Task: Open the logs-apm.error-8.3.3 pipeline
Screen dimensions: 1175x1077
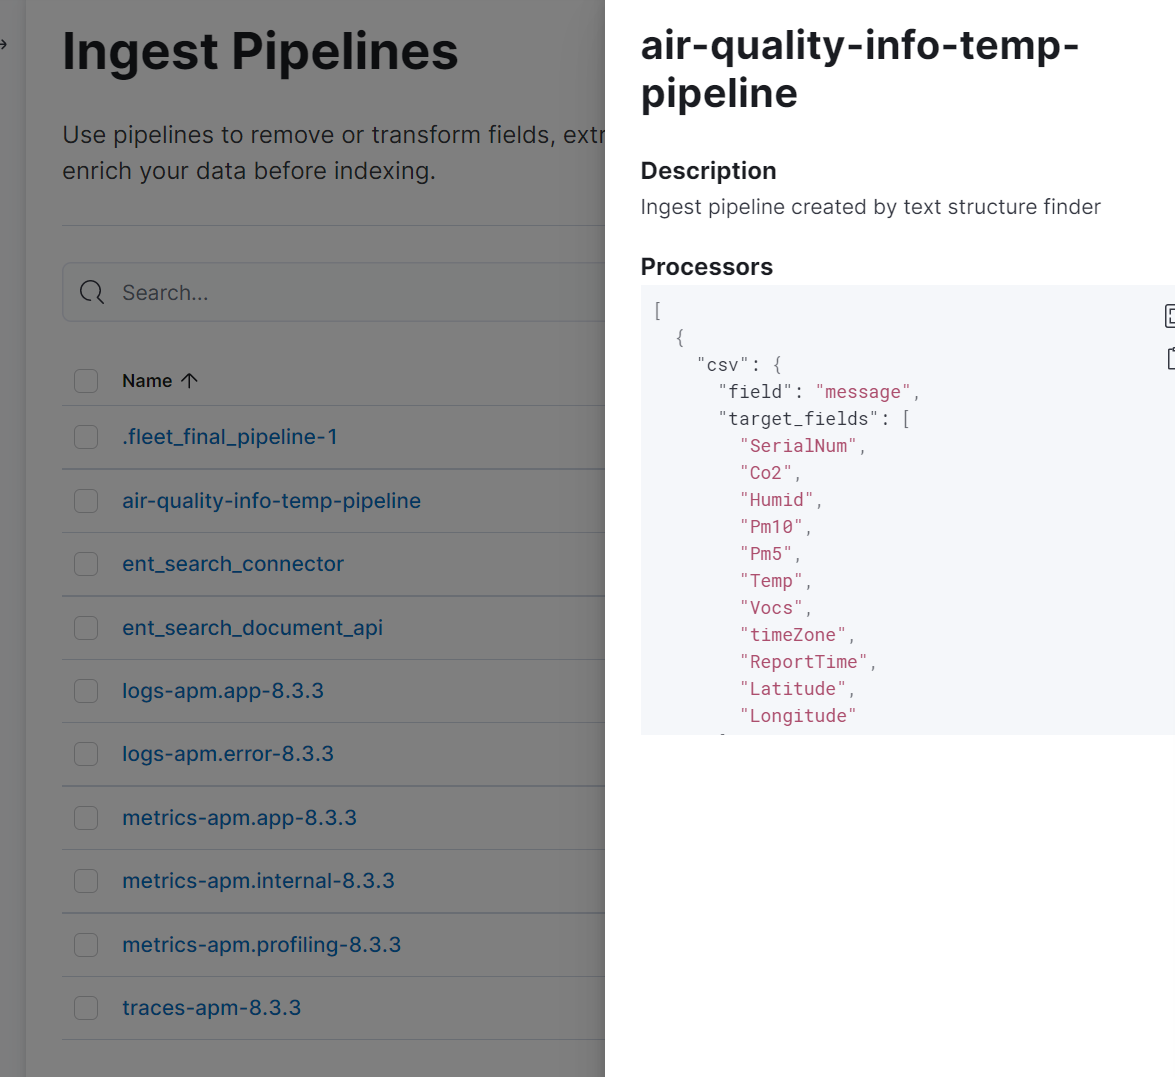Action: (x=228, y=753)
